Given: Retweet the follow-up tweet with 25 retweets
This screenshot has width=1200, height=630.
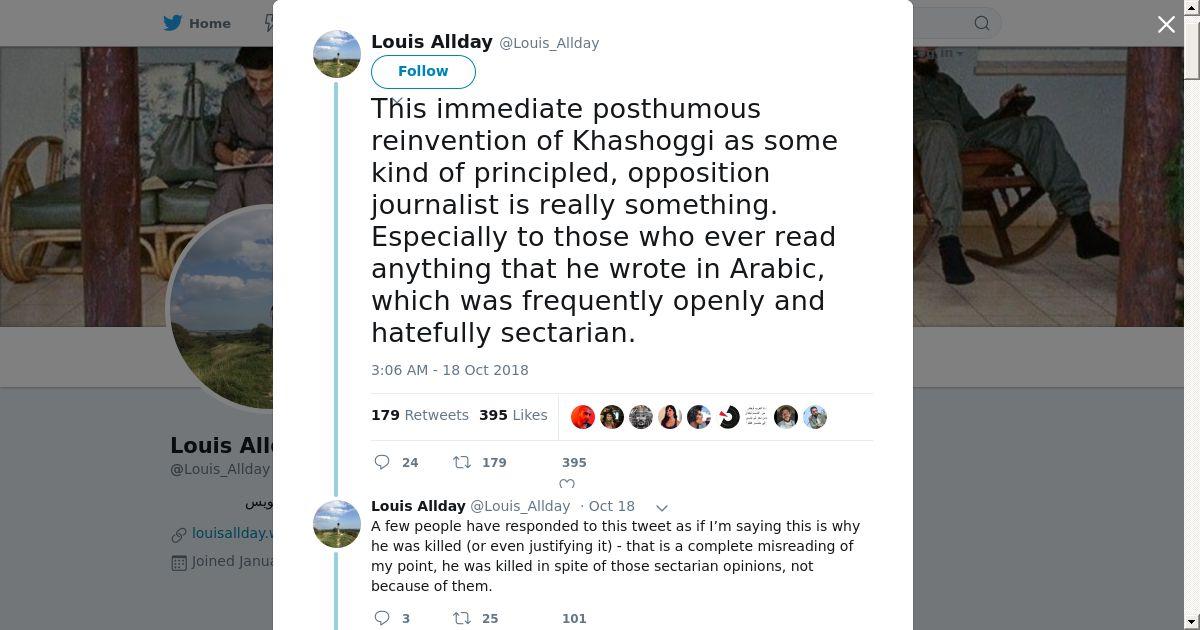Looking at the screenshot, I should click(462, 618).
